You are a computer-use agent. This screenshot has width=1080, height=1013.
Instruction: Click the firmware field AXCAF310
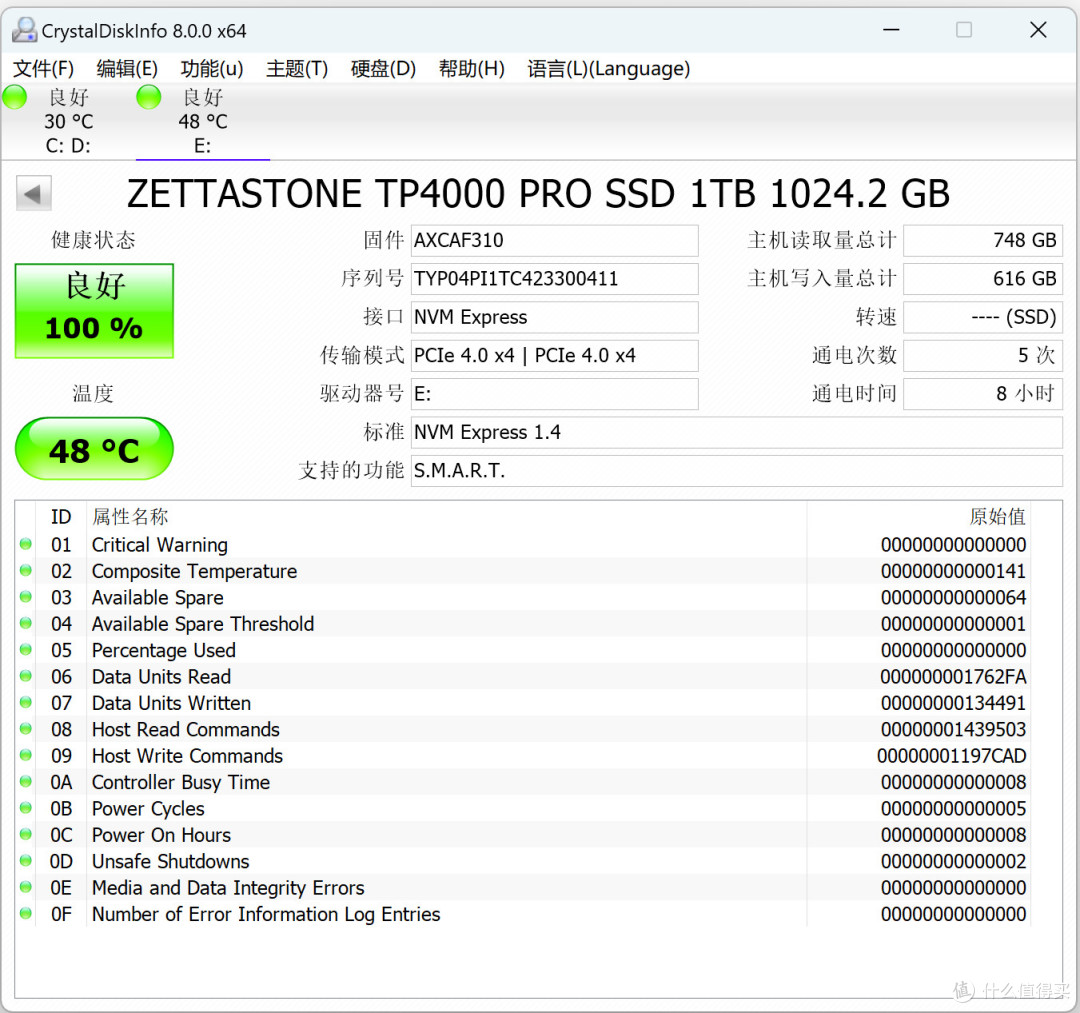point(554,240)
